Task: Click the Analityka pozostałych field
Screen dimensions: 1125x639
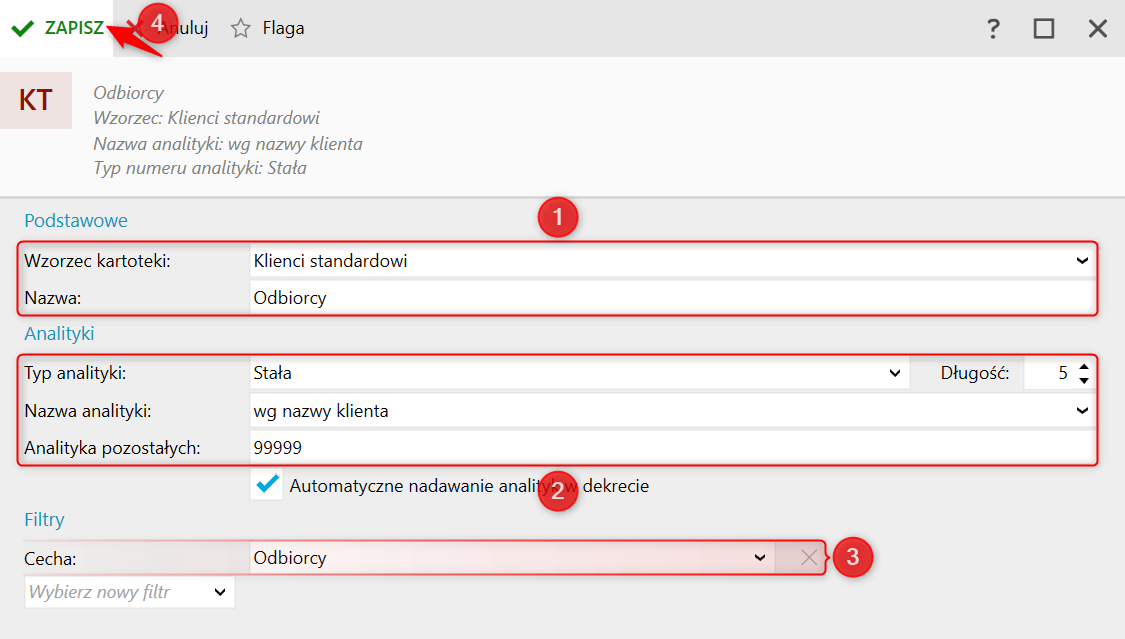Action: coord(668,448)
